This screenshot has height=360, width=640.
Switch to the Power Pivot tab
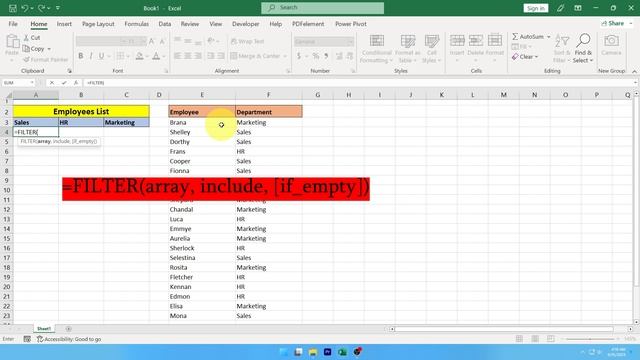pyautogui.click(x=351, y=24)
